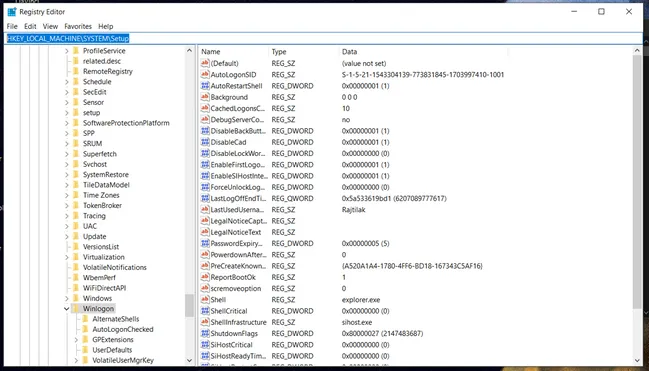Click the registry path address bar

tap(324, 39)
